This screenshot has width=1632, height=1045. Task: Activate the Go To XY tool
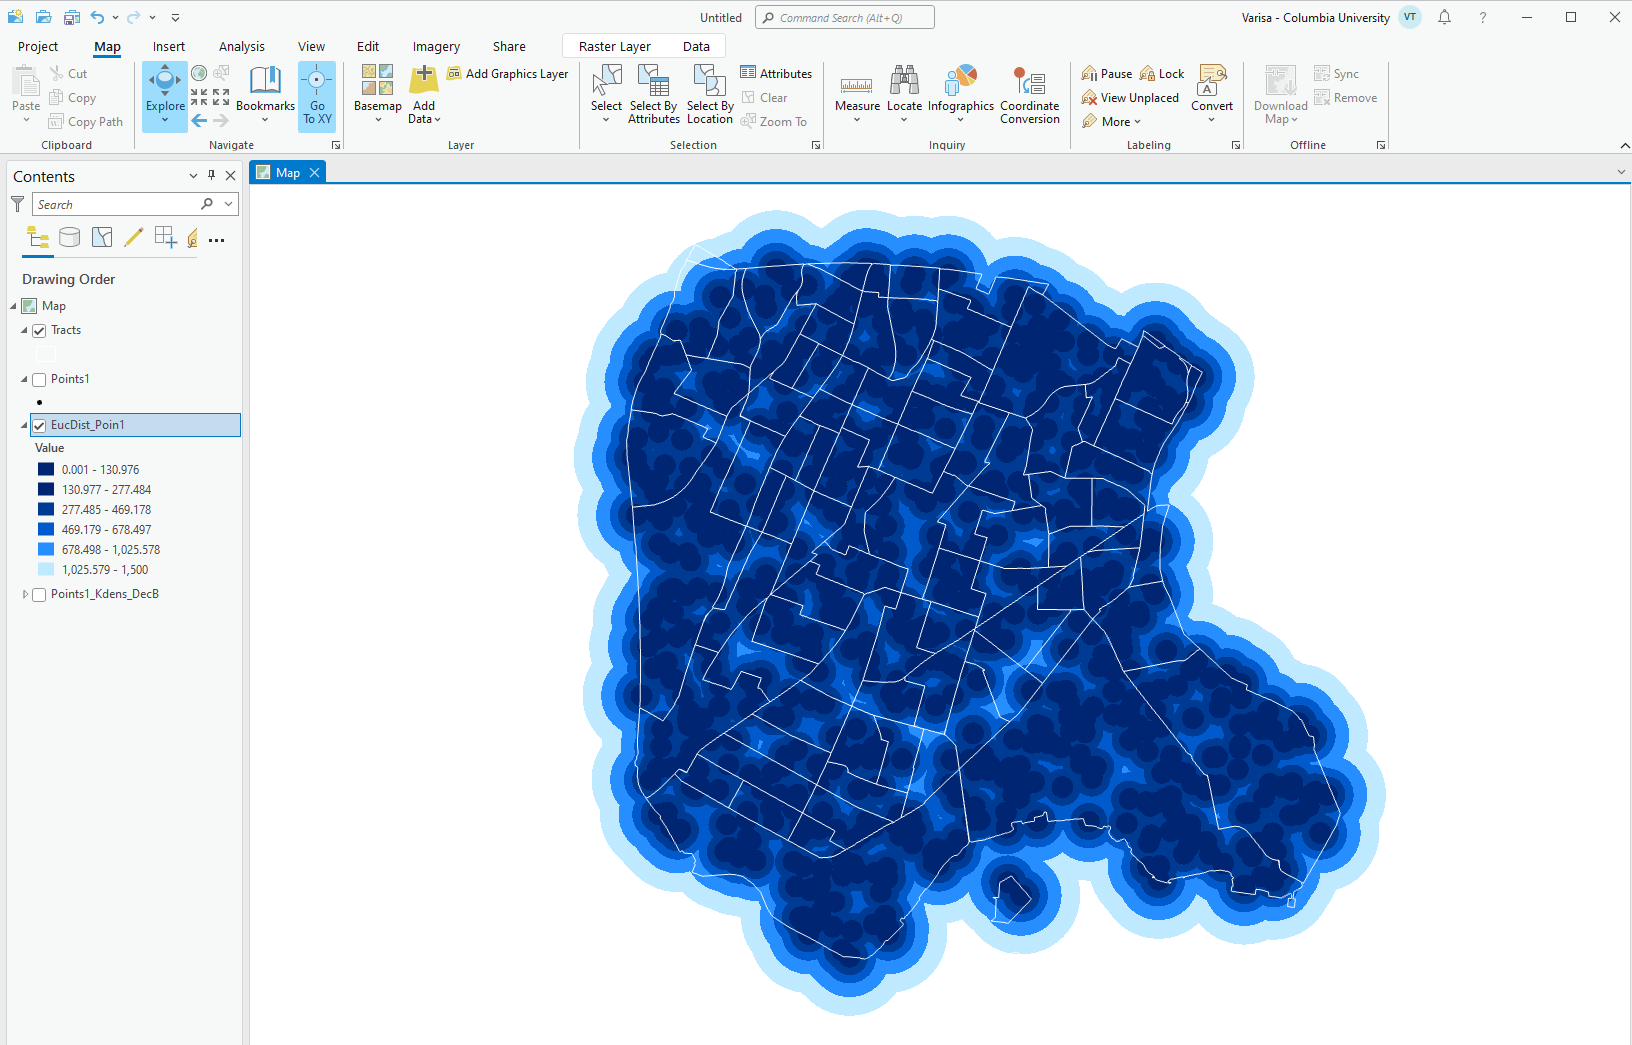point(317,95)
